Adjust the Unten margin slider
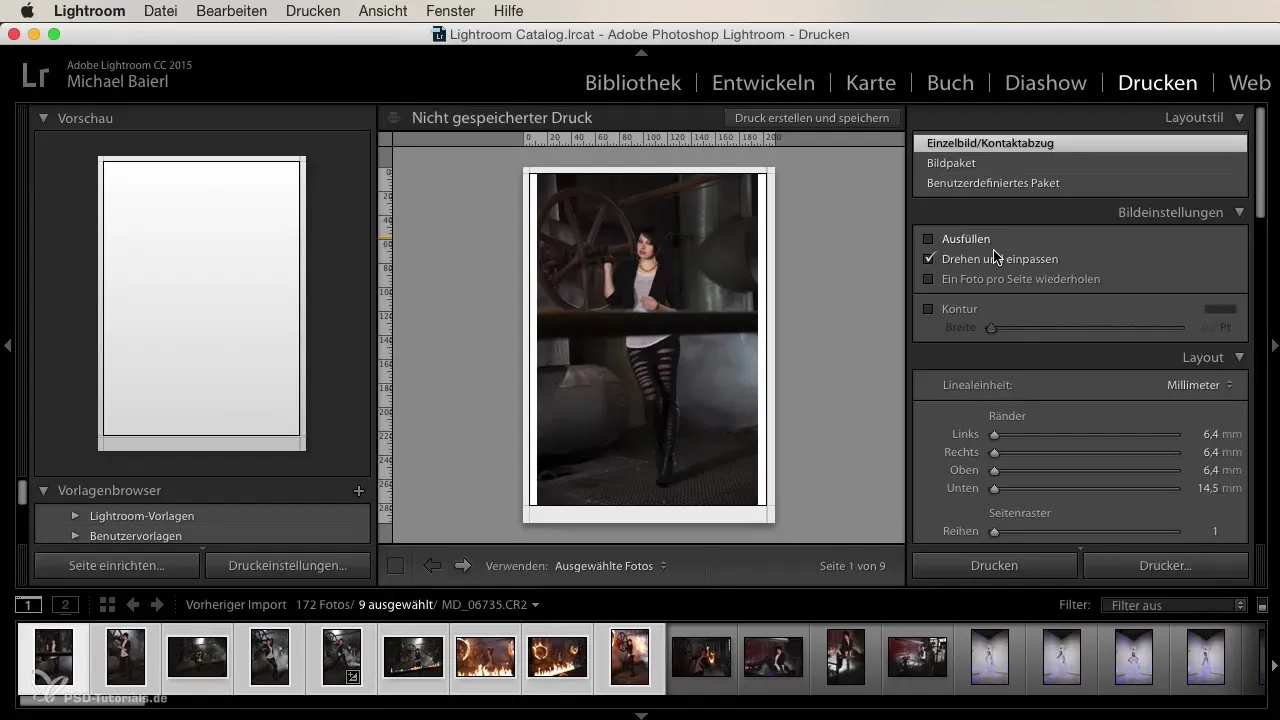The height and width of the screenshot is (720, 1280). (994, 489)
